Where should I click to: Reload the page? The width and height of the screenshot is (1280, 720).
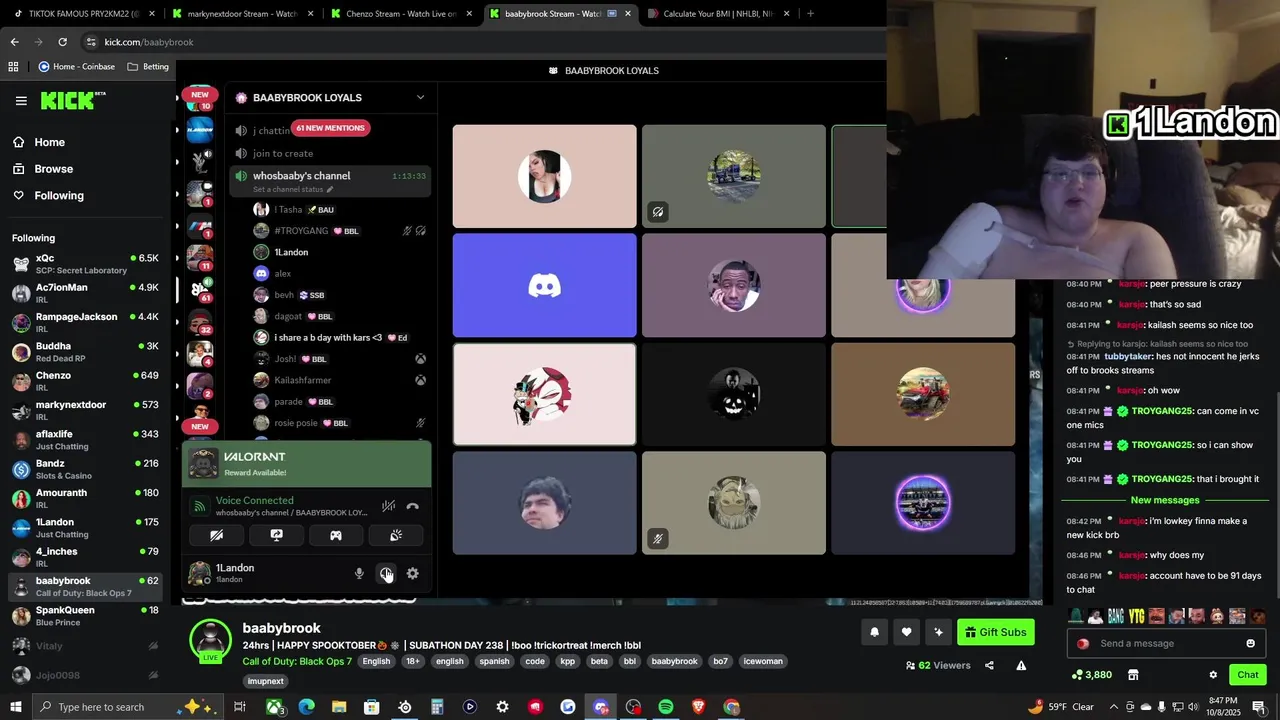[62, 42]
